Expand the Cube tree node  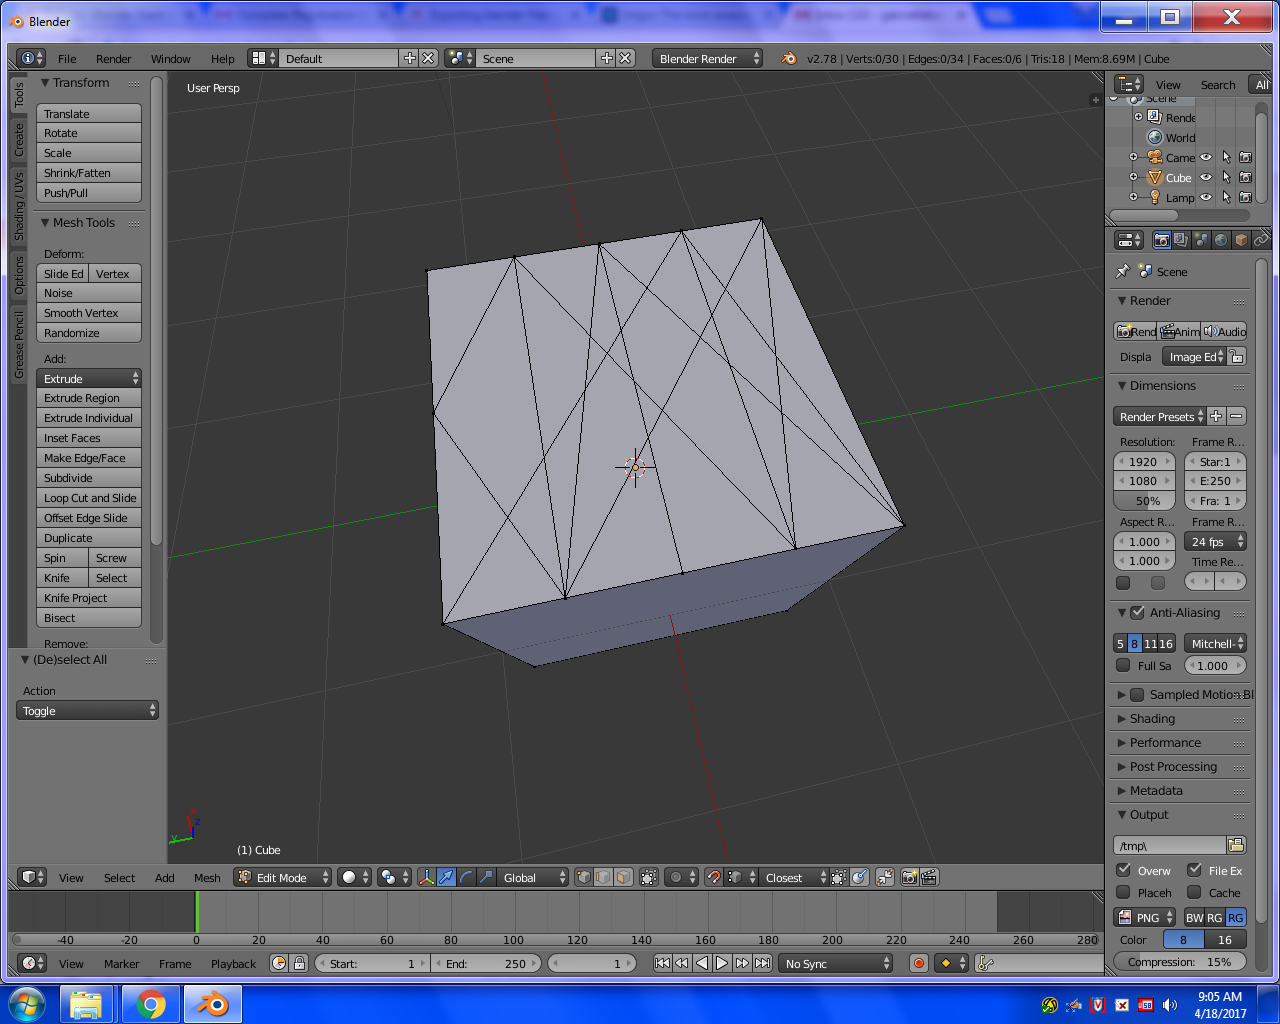1133,177
